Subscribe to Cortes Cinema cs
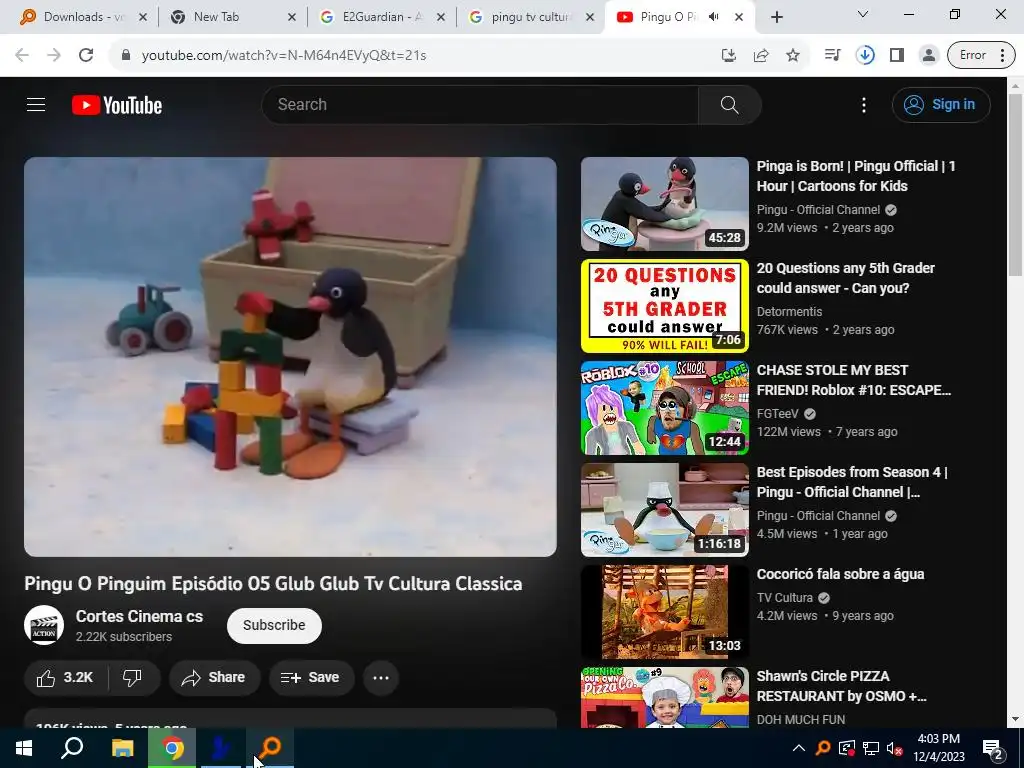Viewport: 1024px width, 768px height. [x=274, y=625]
